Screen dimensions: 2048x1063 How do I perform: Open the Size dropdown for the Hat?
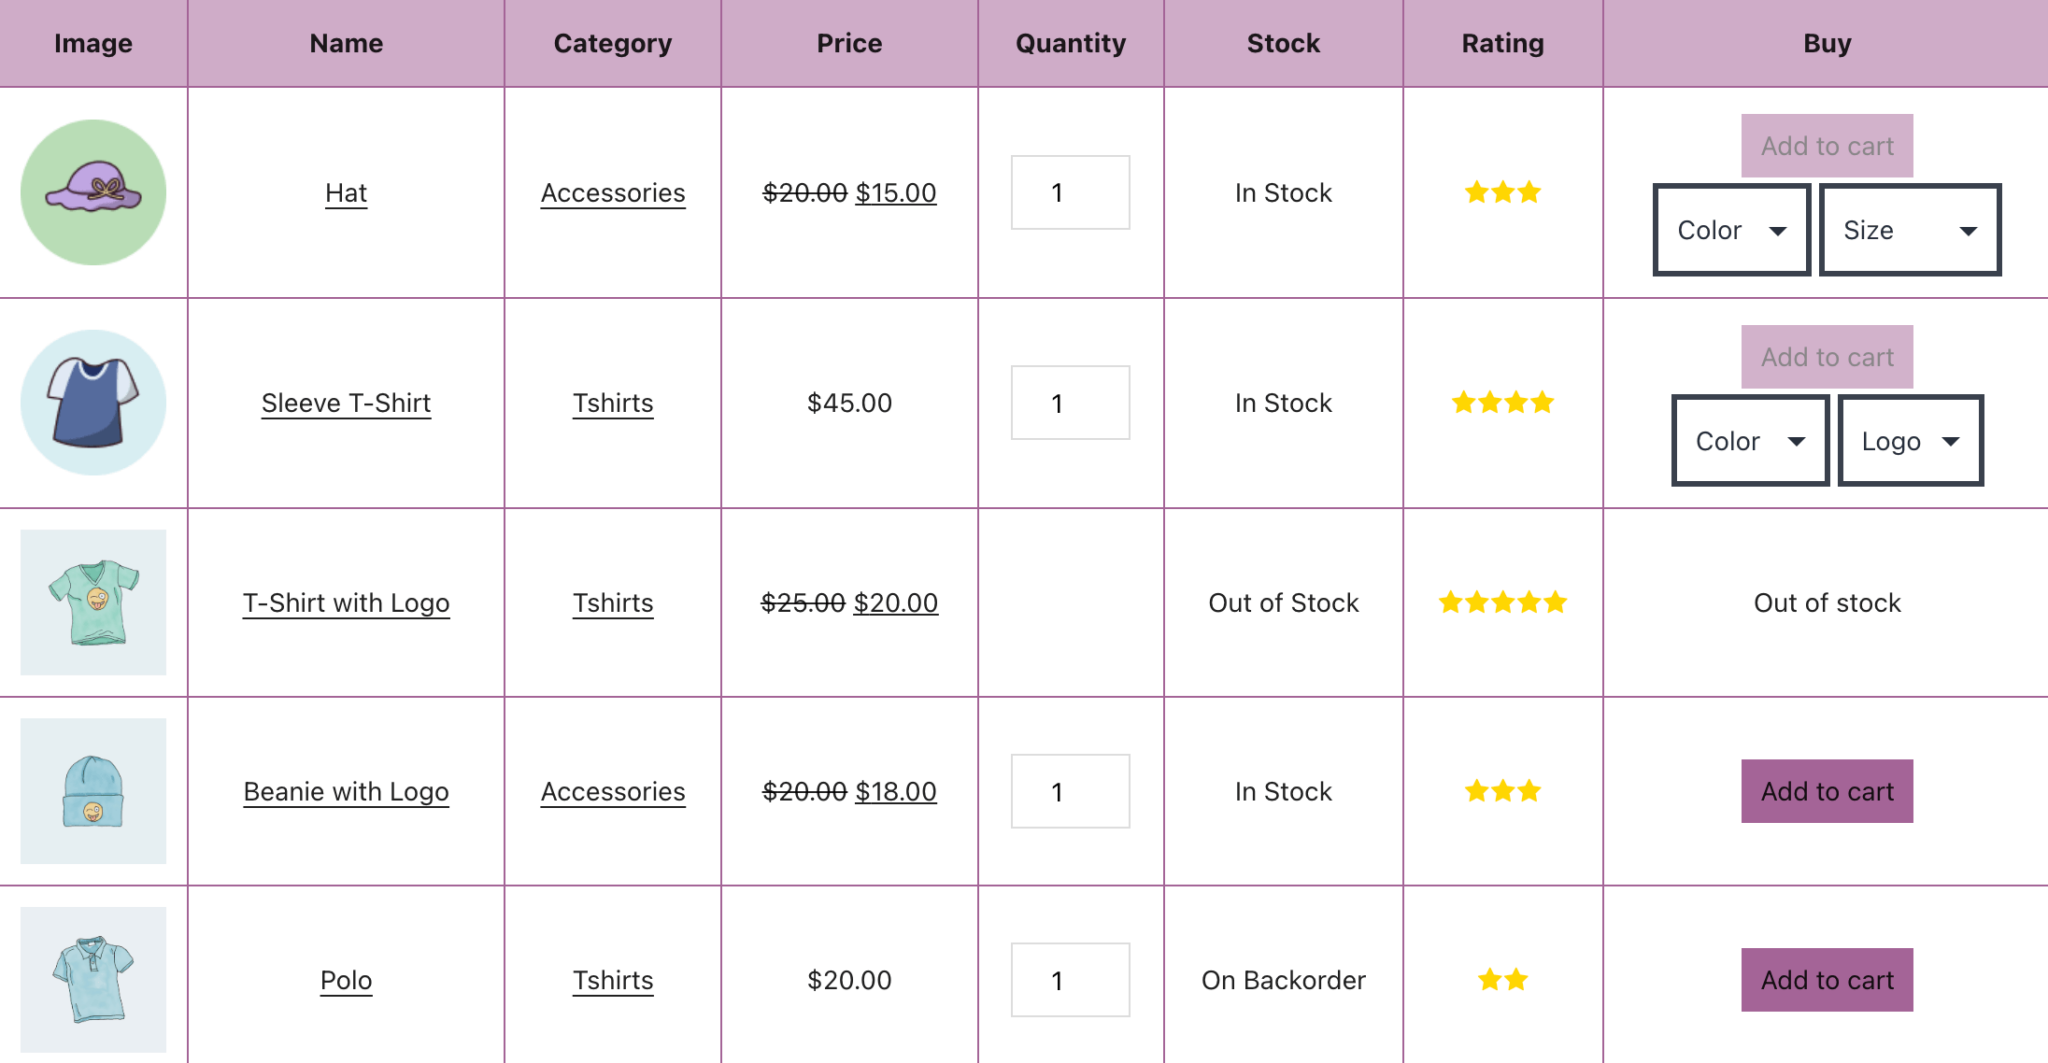point(1910,229)
